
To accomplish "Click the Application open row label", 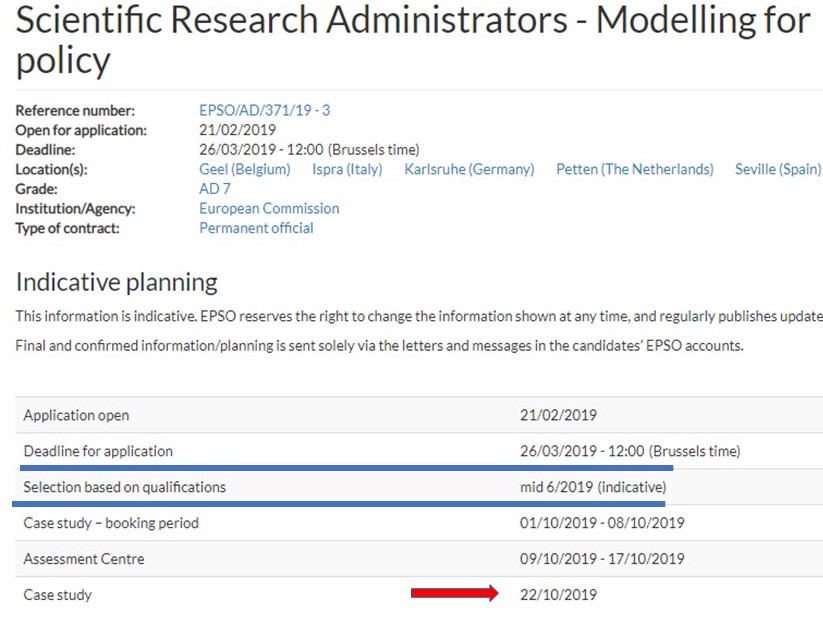I will coord(76,415).
